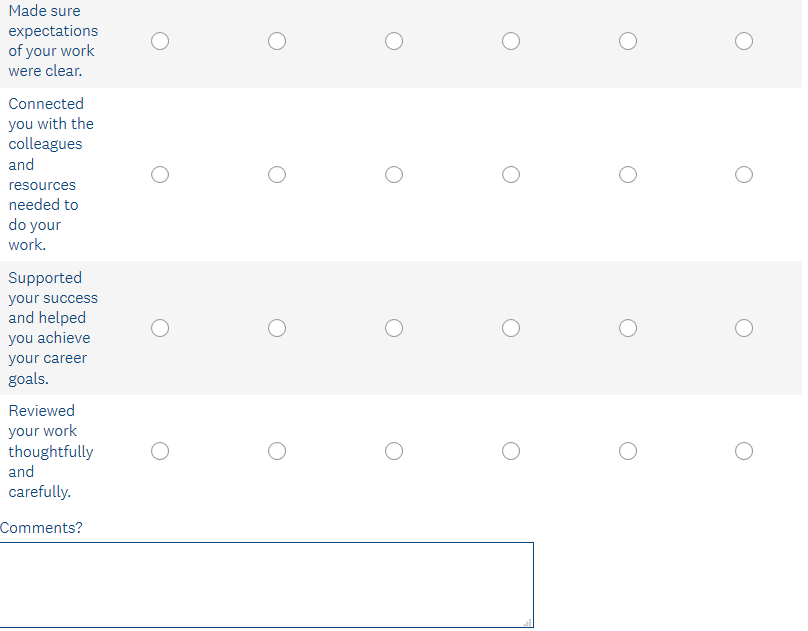Select first radio for 'Made sure expectations' row
The image size is (808, 631).
(x=160, y=41)
